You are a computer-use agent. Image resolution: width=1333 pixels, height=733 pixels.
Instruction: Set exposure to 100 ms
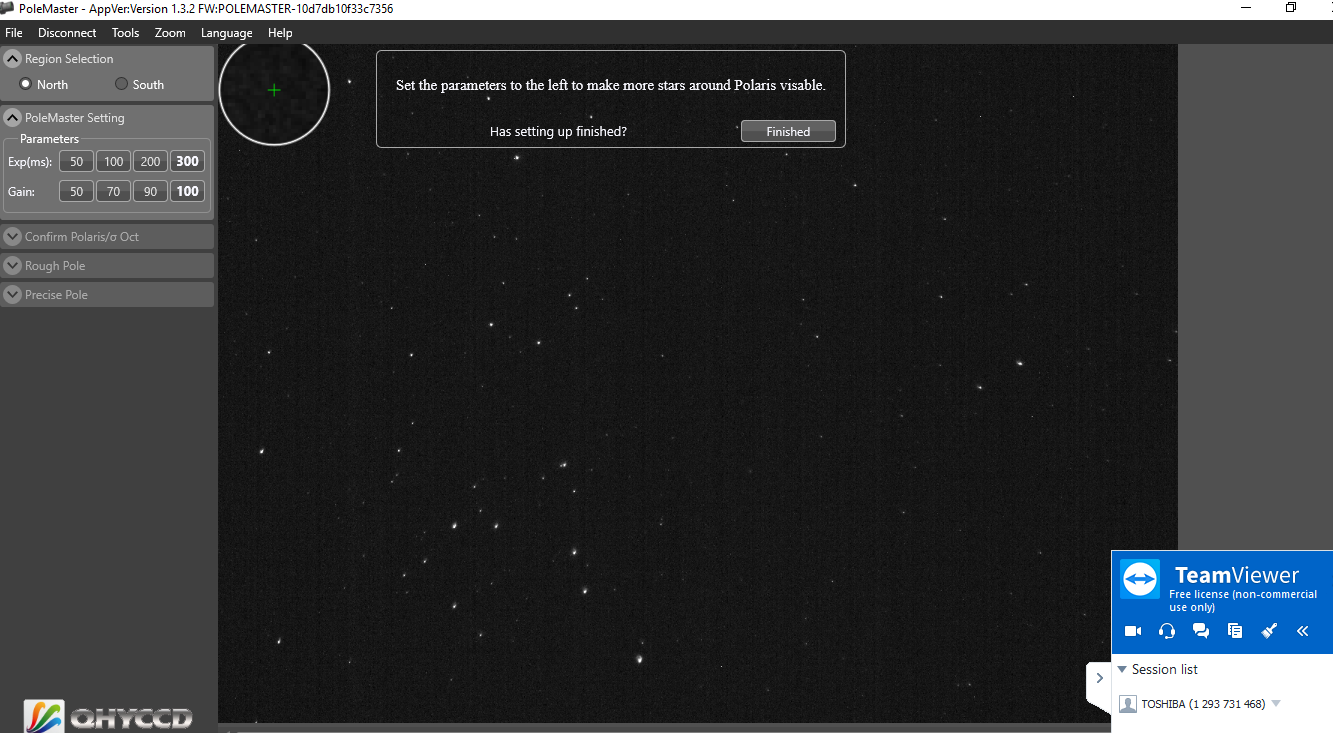(114, 162)
